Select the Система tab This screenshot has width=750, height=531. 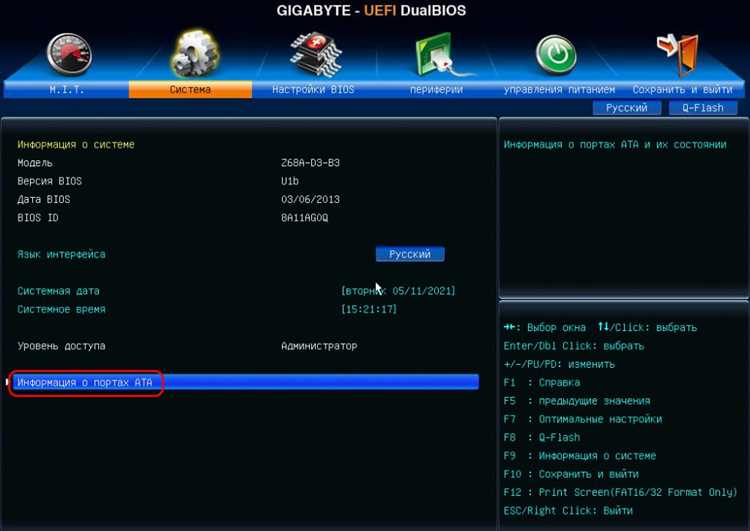coord(190,89)
